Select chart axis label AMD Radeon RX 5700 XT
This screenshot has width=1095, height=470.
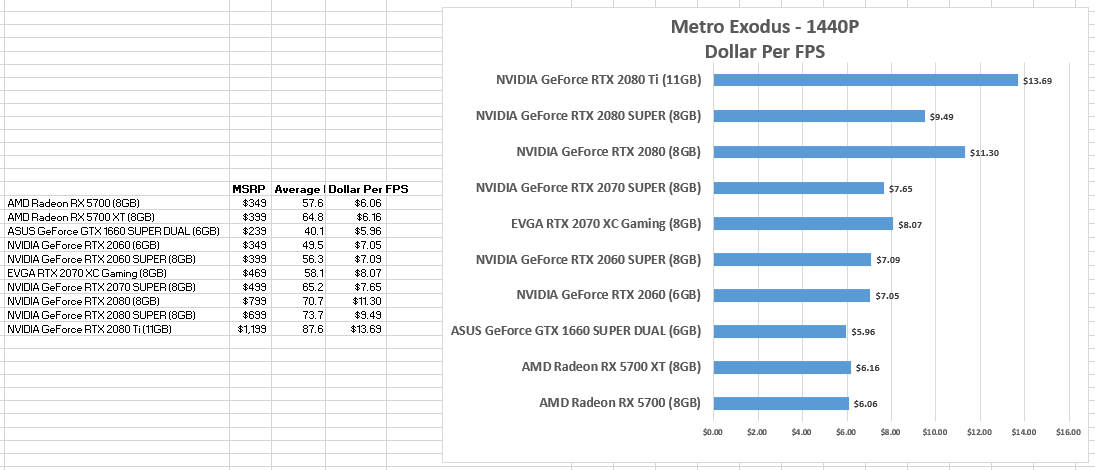[612, 367]
